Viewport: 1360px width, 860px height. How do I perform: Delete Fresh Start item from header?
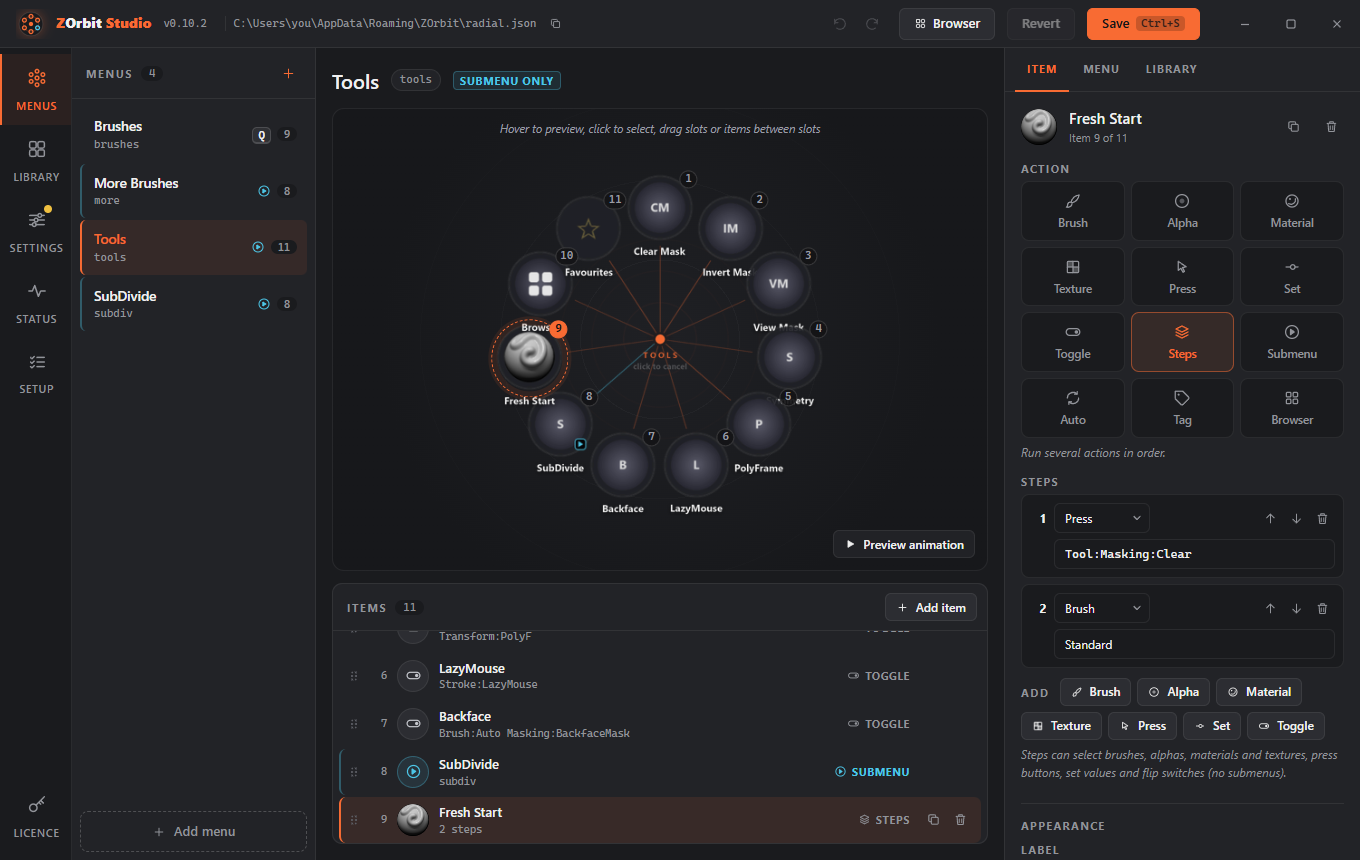(1331, 126)
